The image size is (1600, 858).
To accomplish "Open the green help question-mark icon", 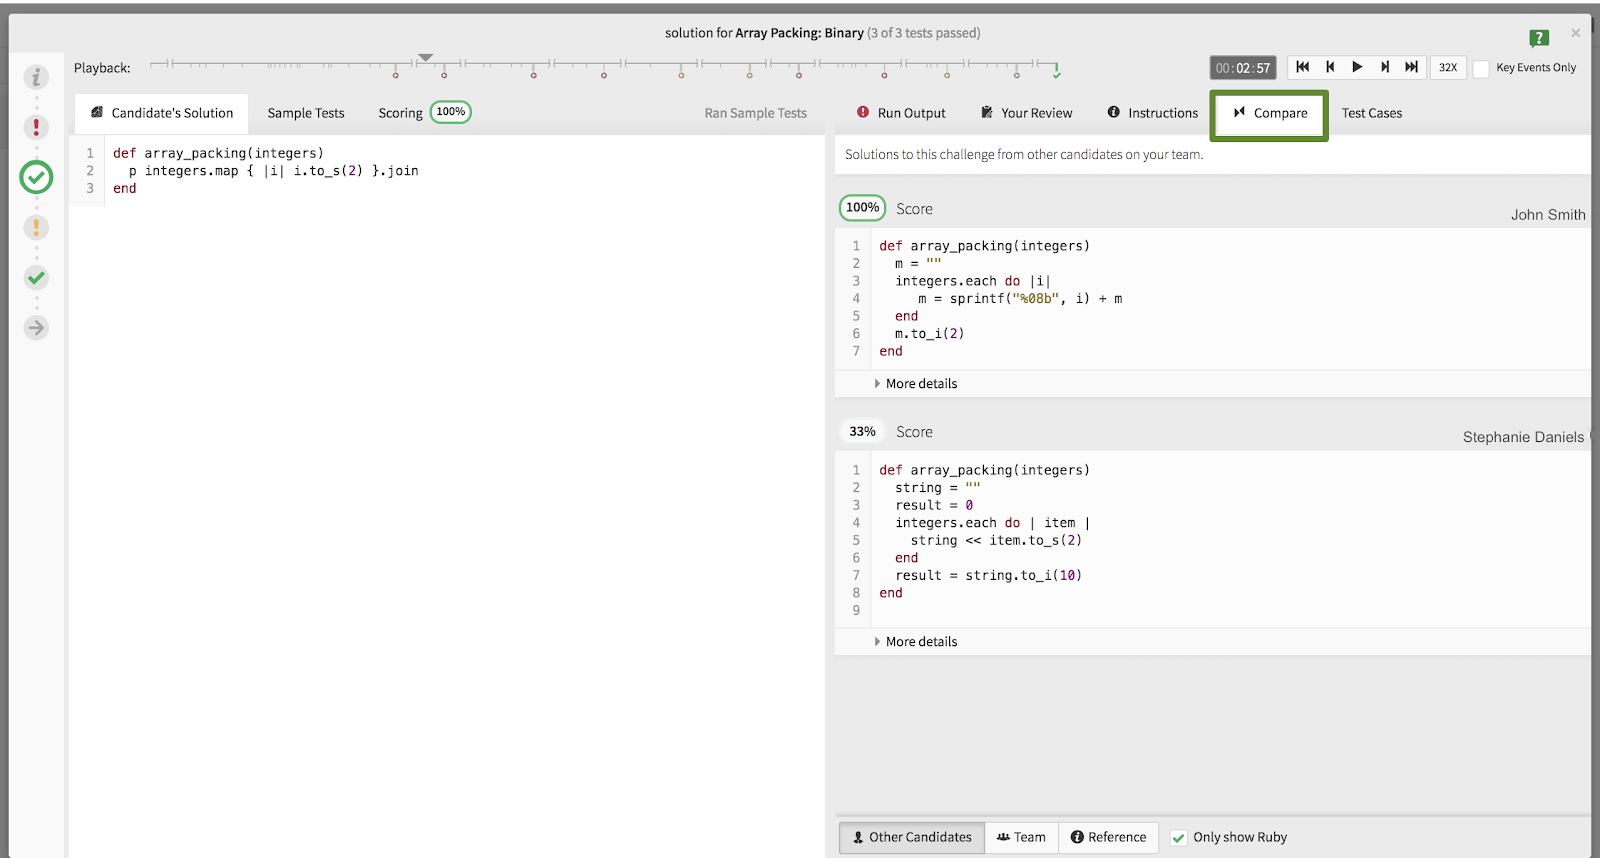I will pyautogui.click(x=1539, y=38).
